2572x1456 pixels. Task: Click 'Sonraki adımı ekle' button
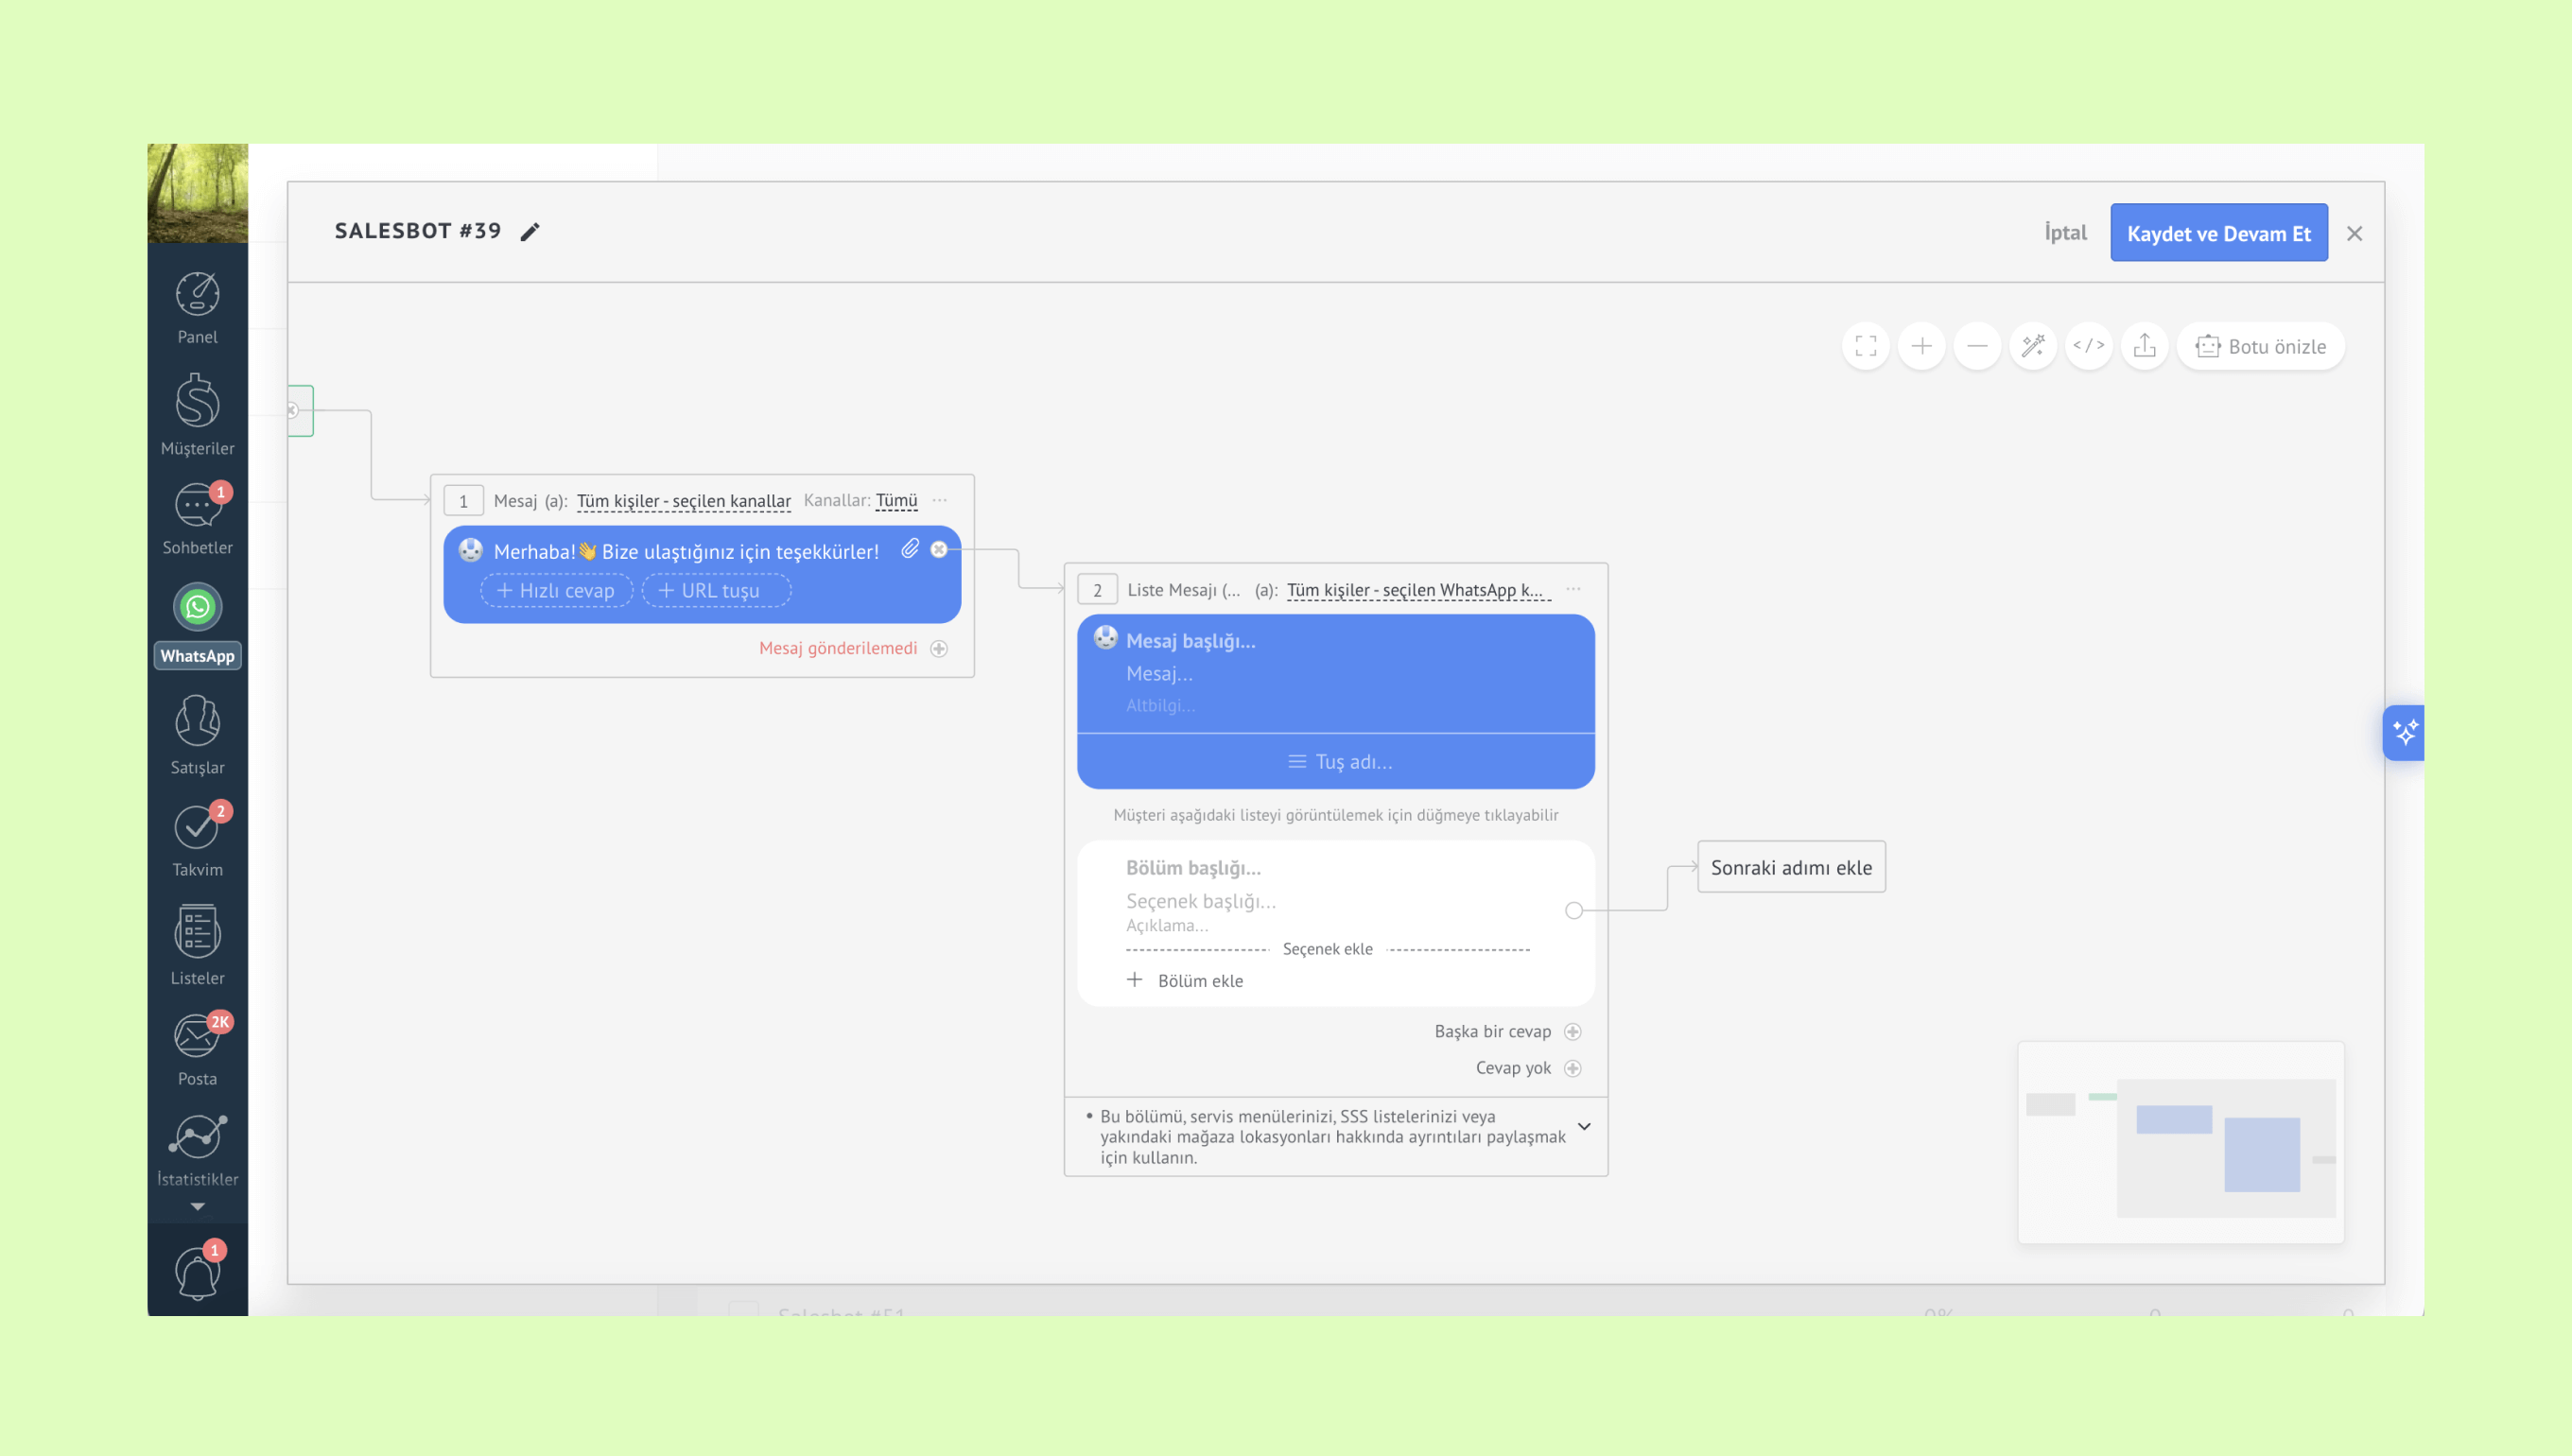(1790, 867)
